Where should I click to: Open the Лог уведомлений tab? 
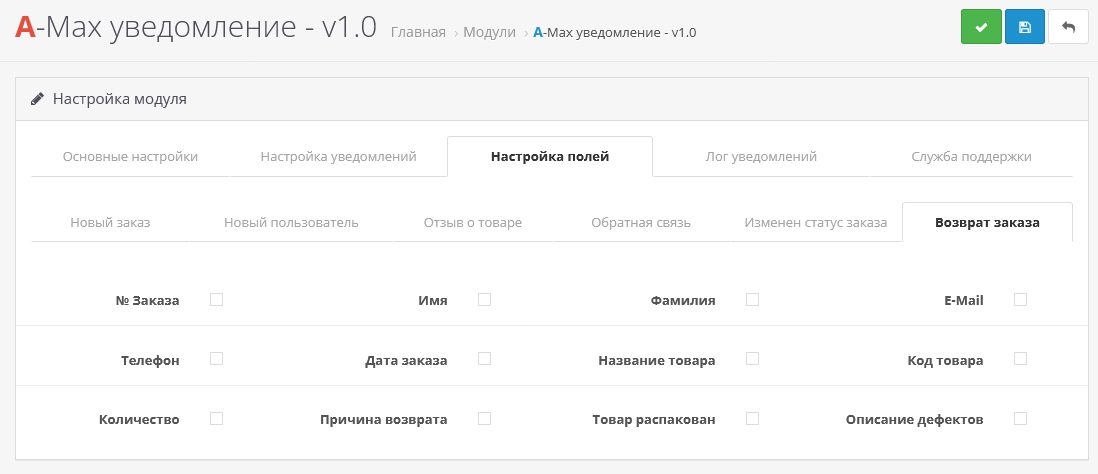click(x=761, y=157)
